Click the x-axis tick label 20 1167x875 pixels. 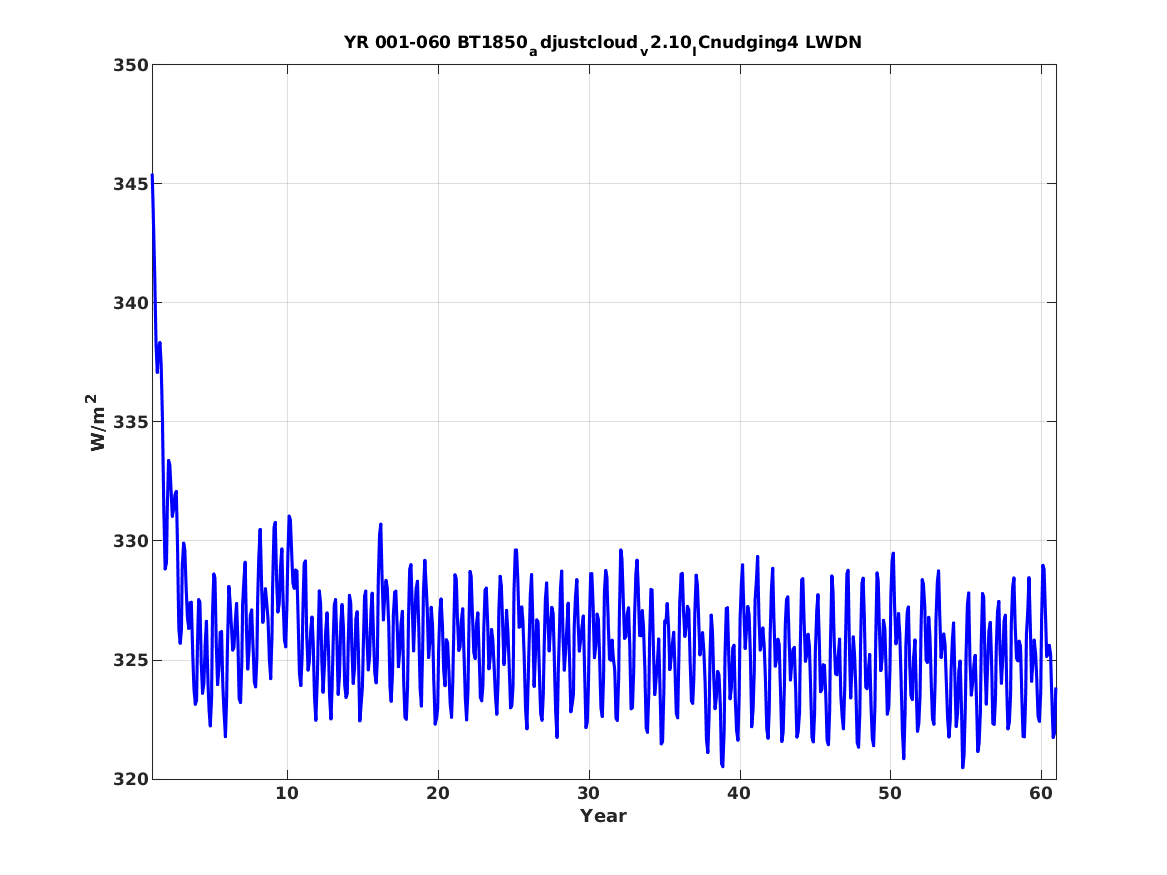click(x=438, y=794)
